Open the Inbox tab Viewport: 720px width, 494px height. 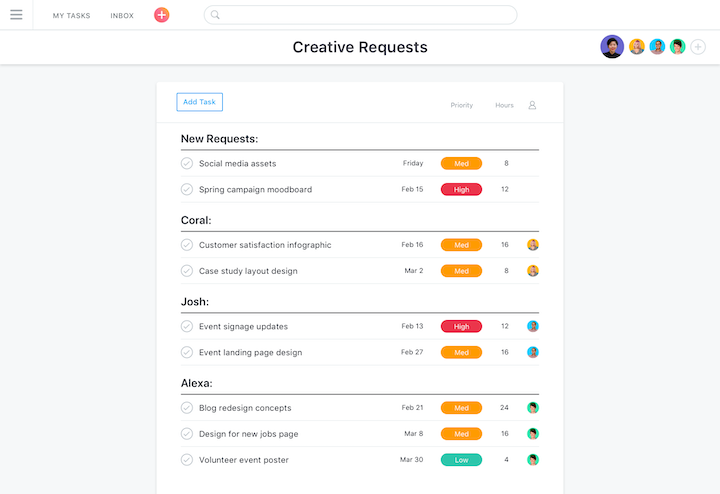pos(122,16)
